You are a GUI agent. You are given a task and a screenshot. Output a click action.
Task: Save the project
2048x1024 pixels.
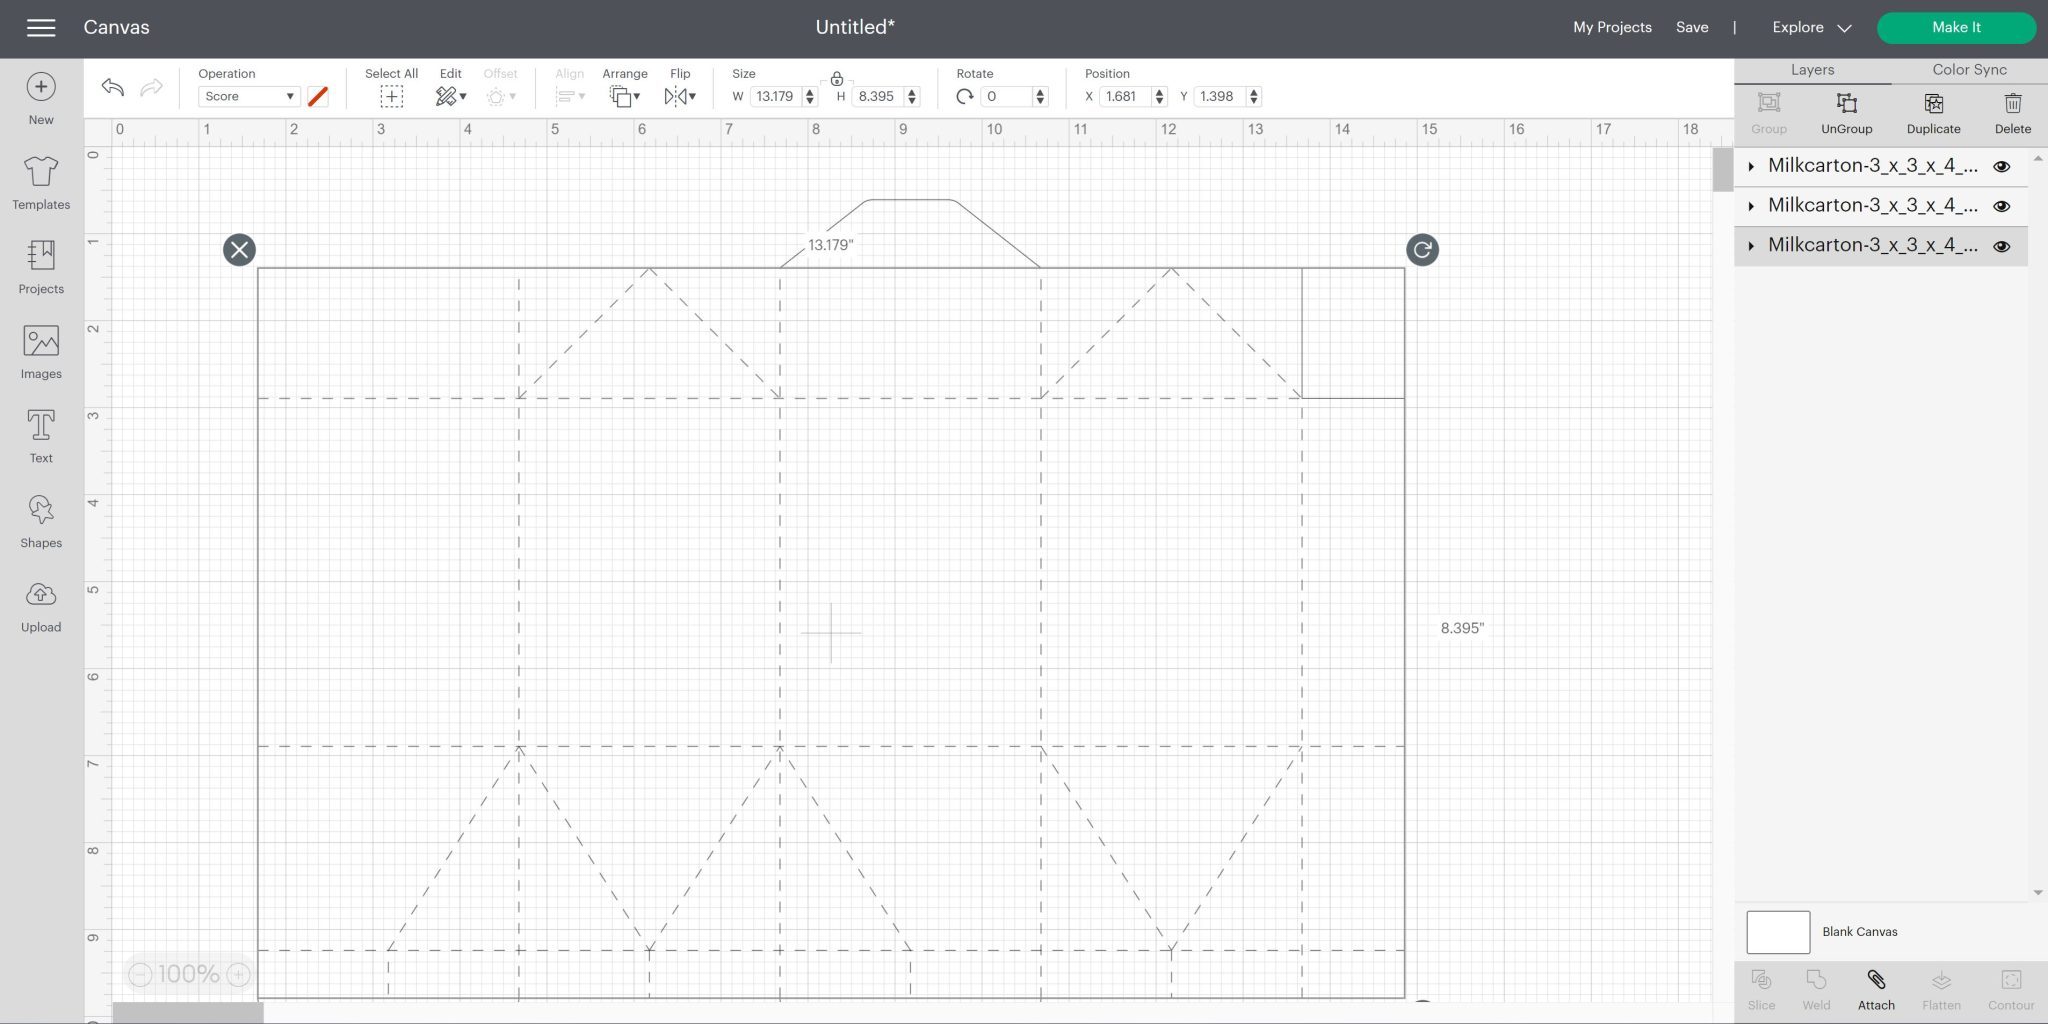tap(1692, 28)
